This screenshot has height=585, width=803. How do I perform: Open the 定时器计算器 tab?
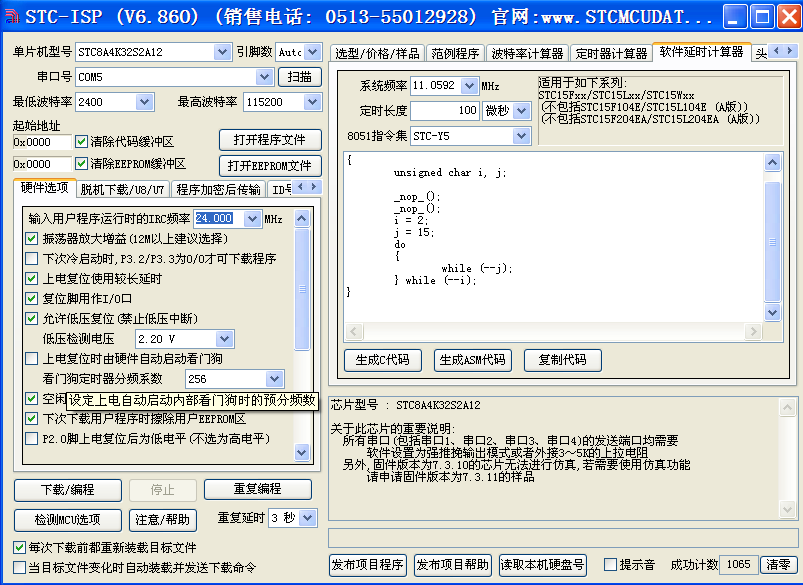click(x=611, y=53)
